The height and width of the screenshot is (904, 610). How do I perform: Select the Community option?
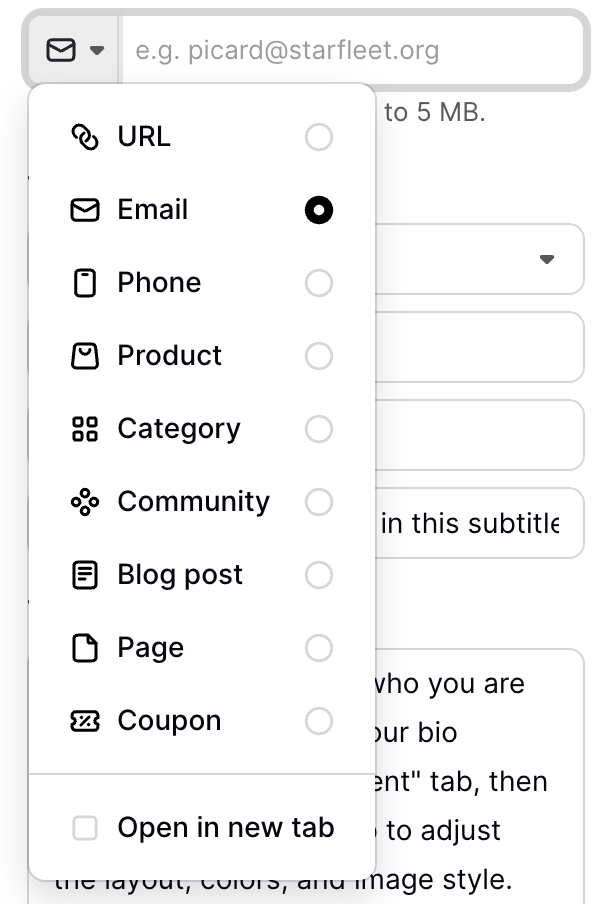click(x=193, y=502)
